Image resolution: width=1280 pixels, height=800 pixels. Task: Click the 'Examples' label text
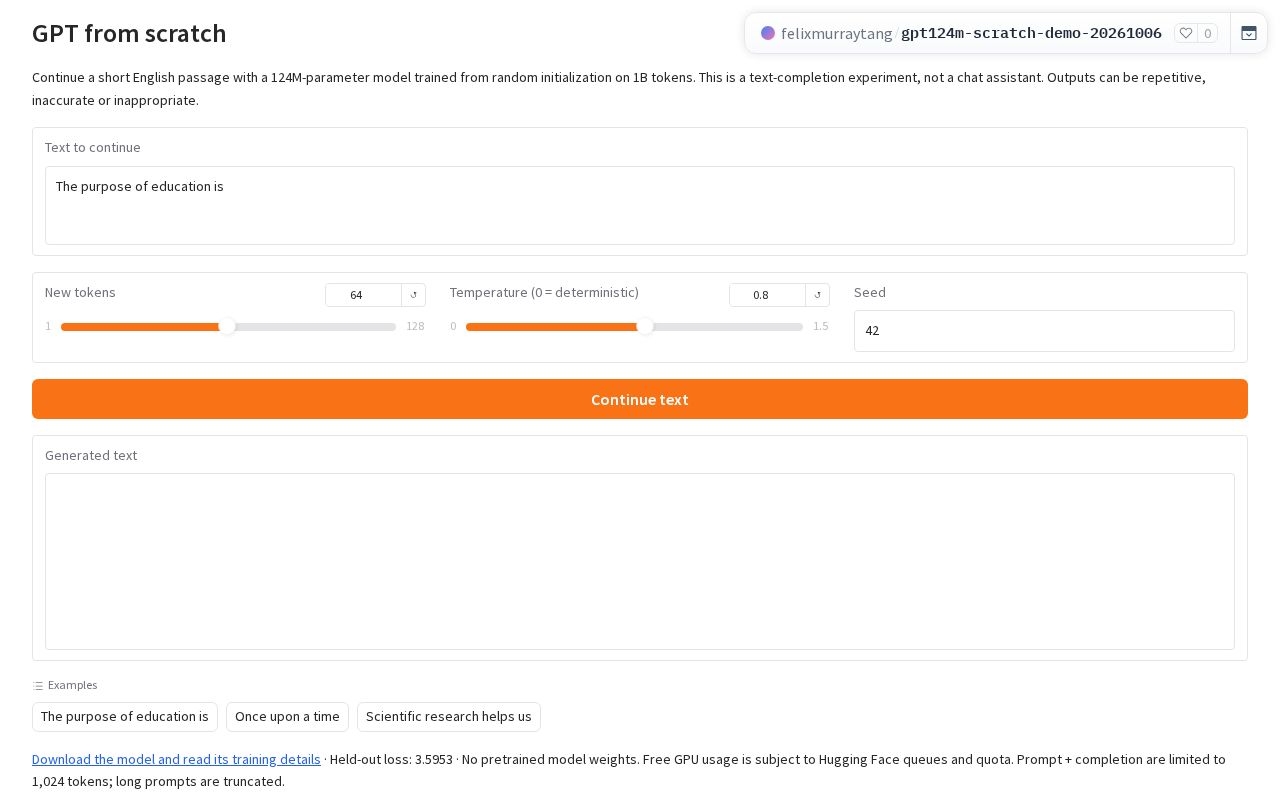[x=72, y=685]
